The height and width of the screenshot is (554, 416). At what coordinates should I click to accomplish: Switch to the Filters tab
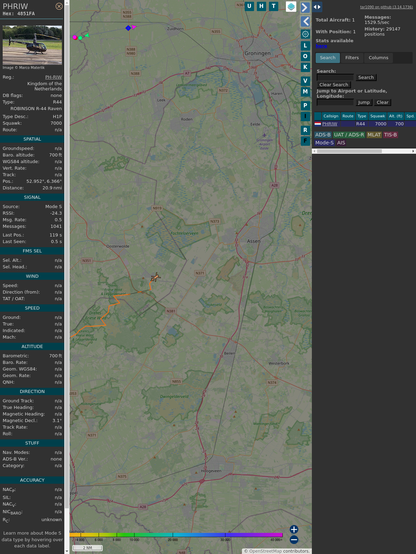tap(352, 58)
